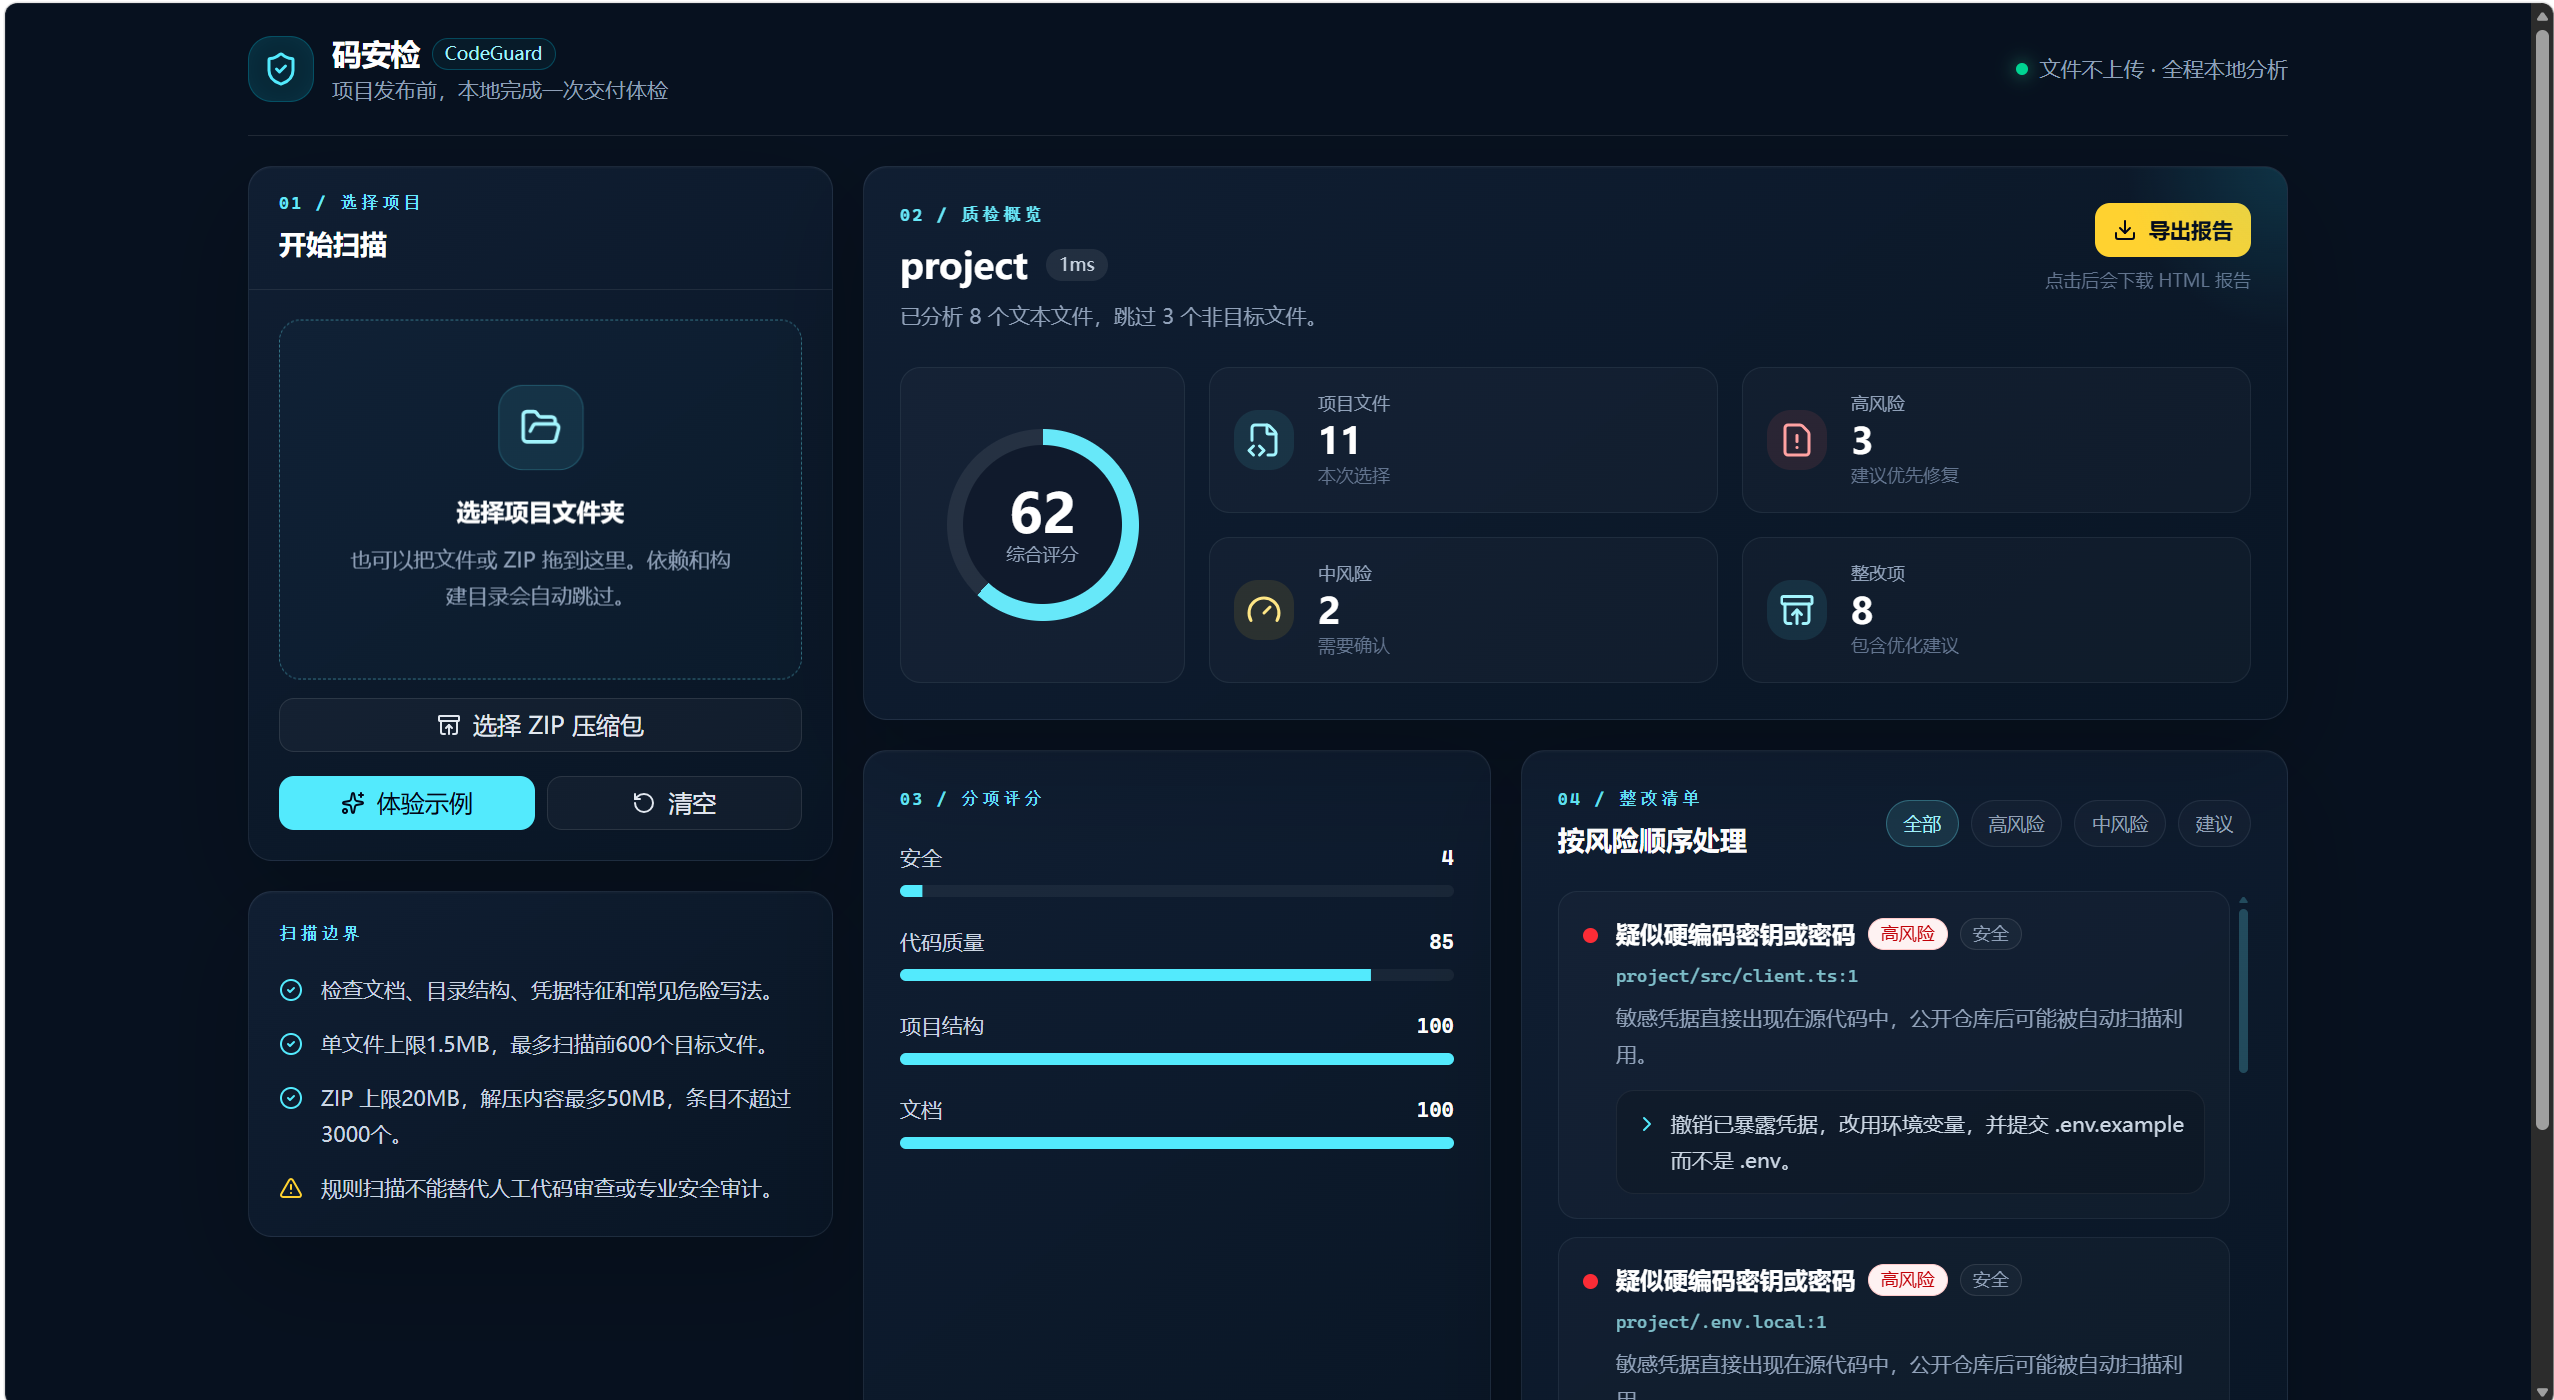Image resolution: width=2554 pixels, height=1400 pixels.
Task: Click the 选择项目文件夹 drop zone
Action: [540, 499]
